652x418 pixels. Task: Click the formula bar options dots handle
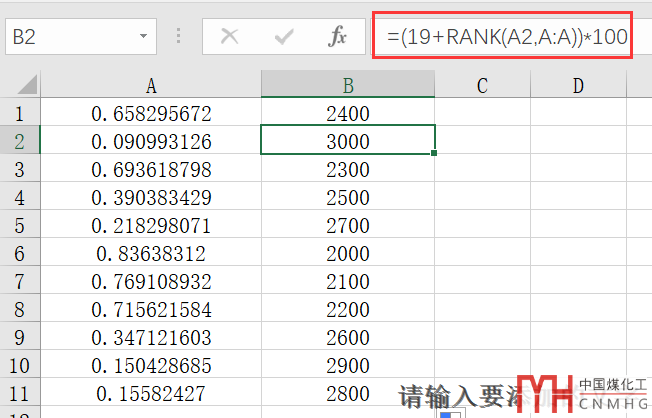[178, 36]
